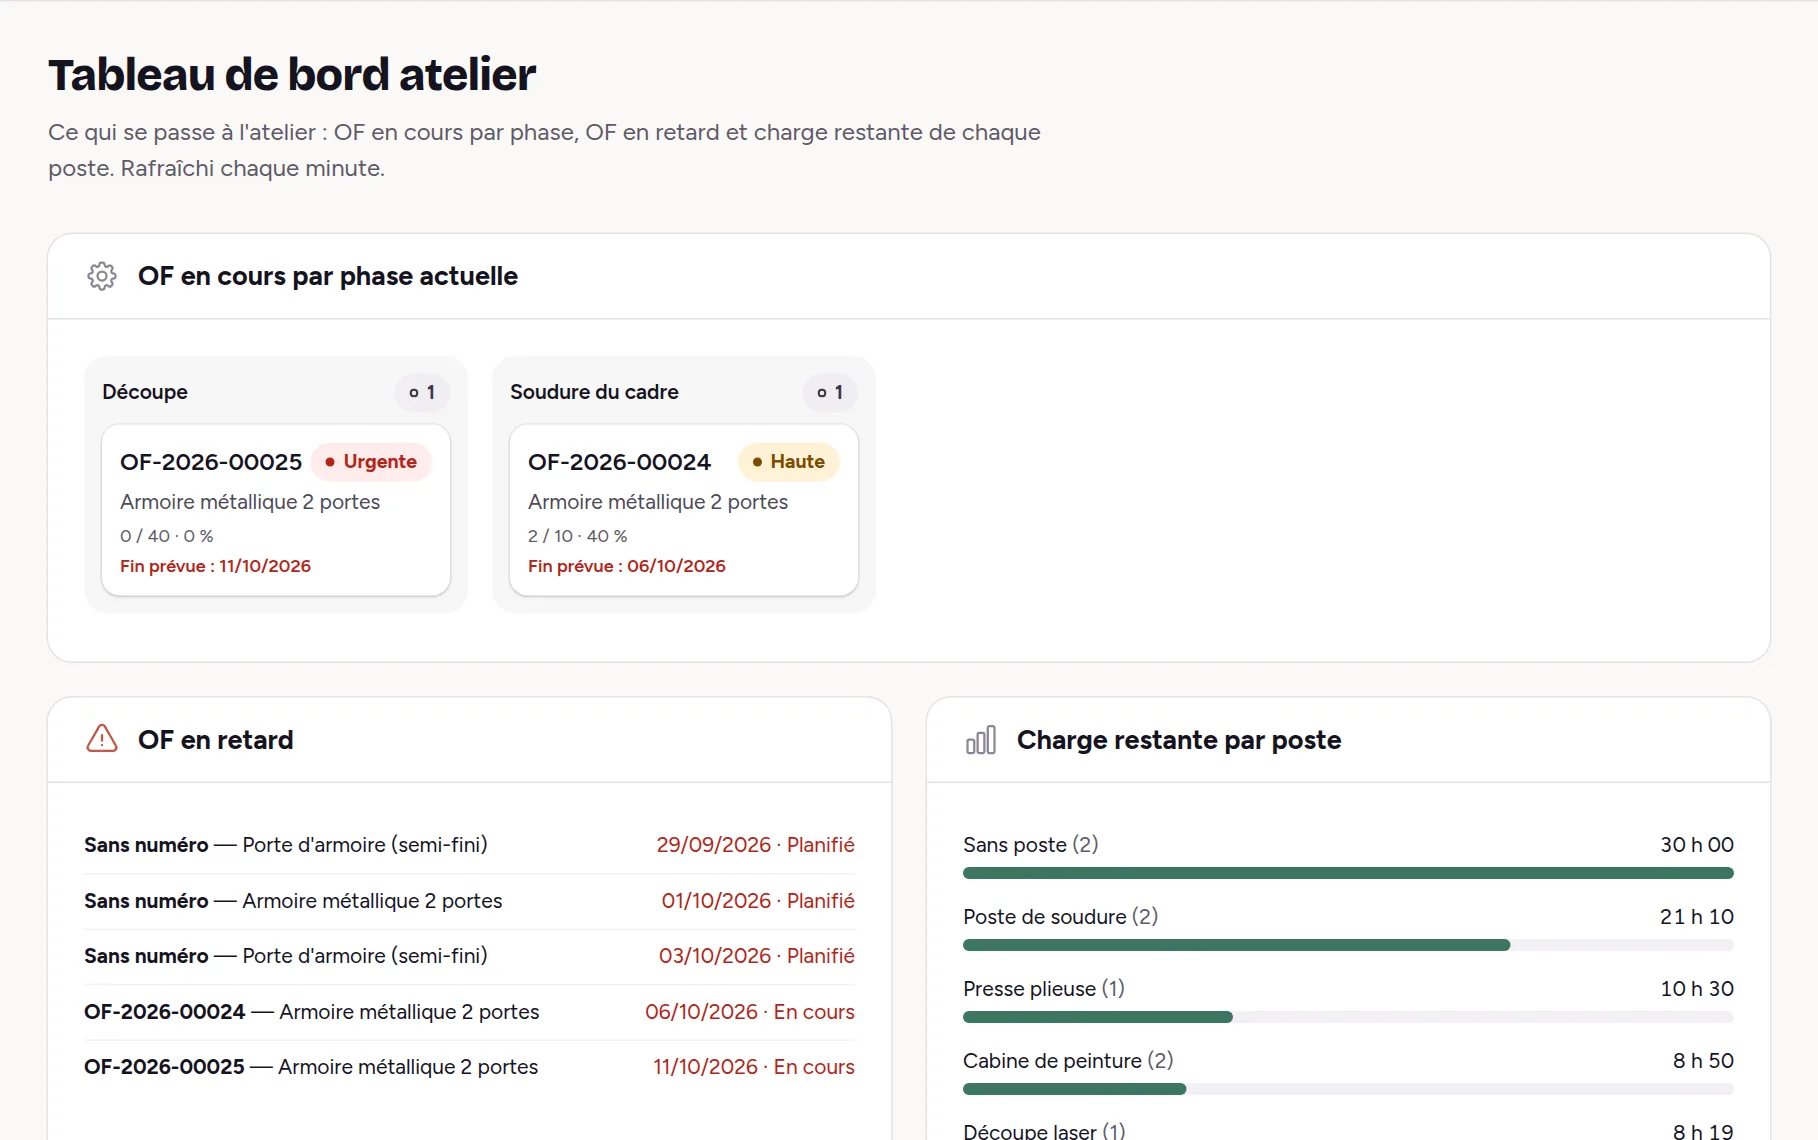Select the Cabine de peinture (2) label
This screenshot has height=1140, width=1818.
tap(1068, 1061)
